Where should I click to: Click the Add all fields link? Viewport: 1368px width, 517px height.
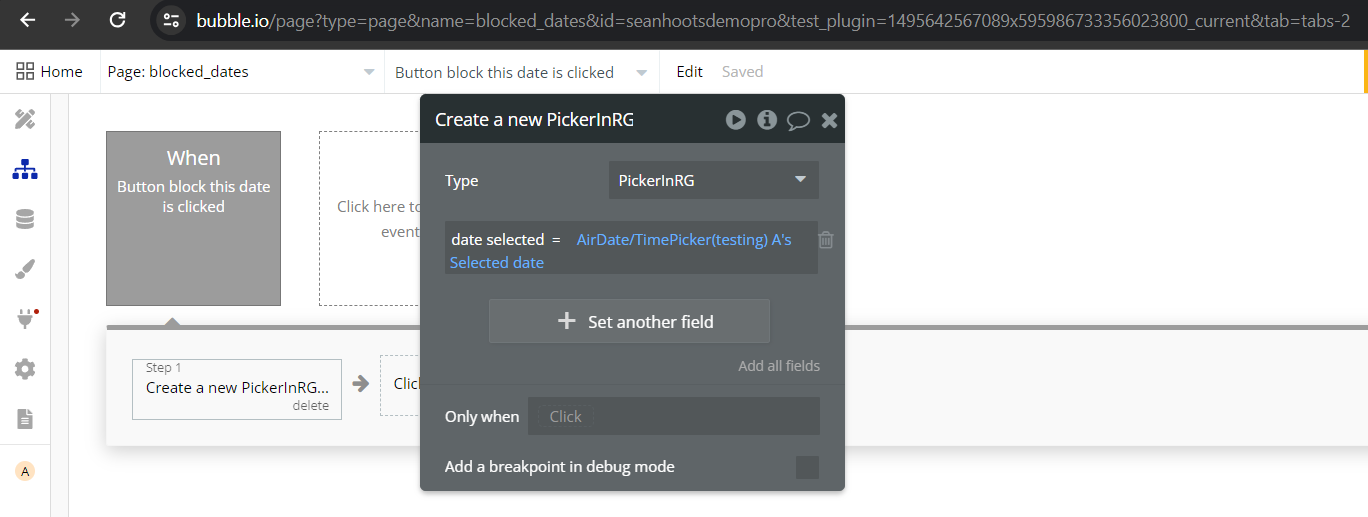[779, 366]
